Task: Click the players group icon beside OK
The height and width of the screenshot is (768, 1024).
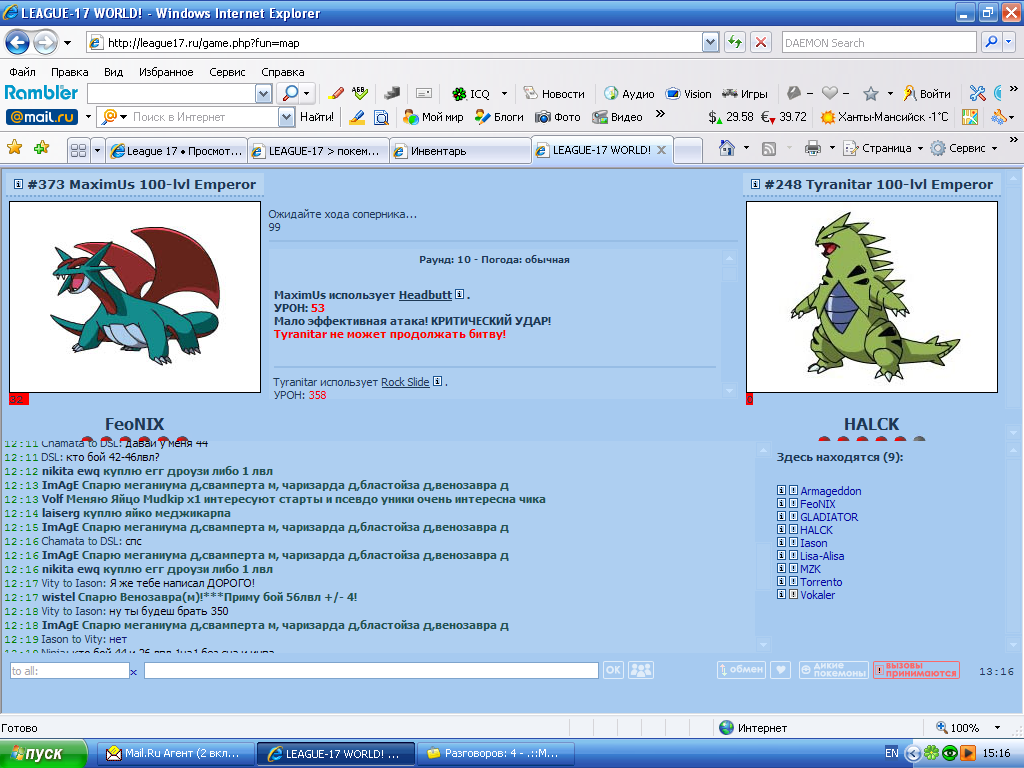Action: coord(641,670)
